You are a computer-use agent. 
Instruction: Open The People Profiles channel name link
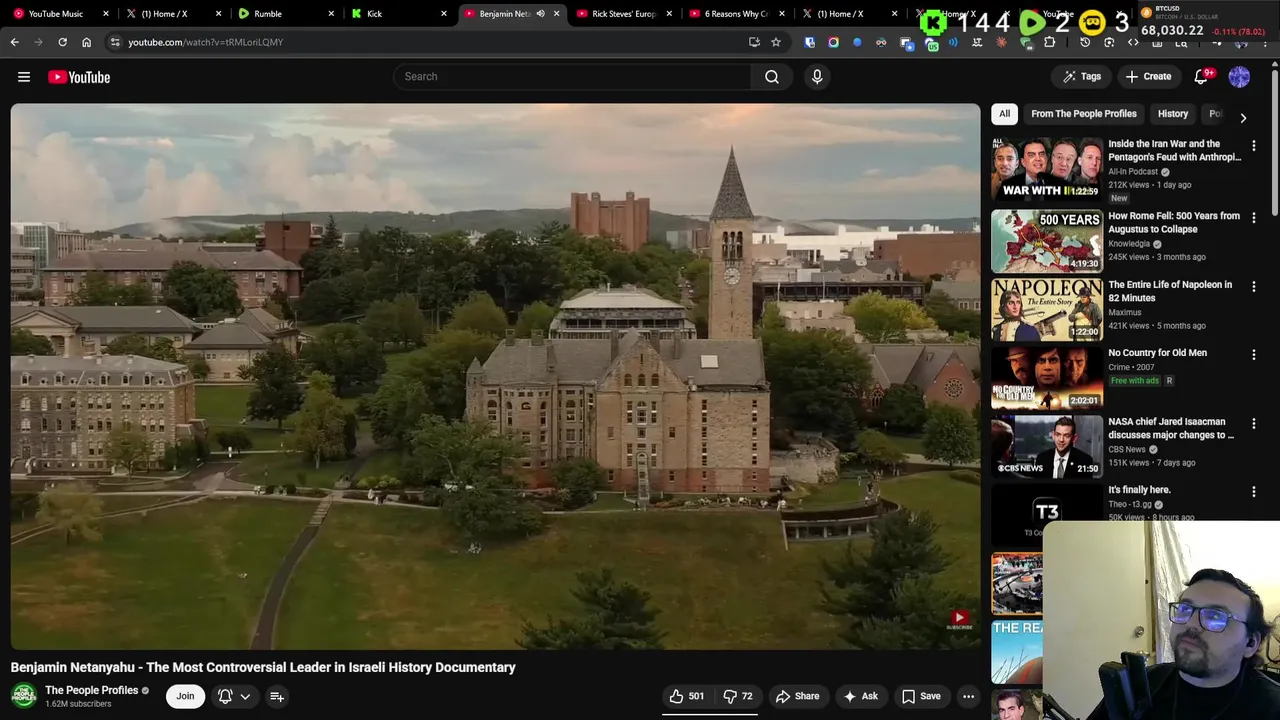click(x=91, y=690)
